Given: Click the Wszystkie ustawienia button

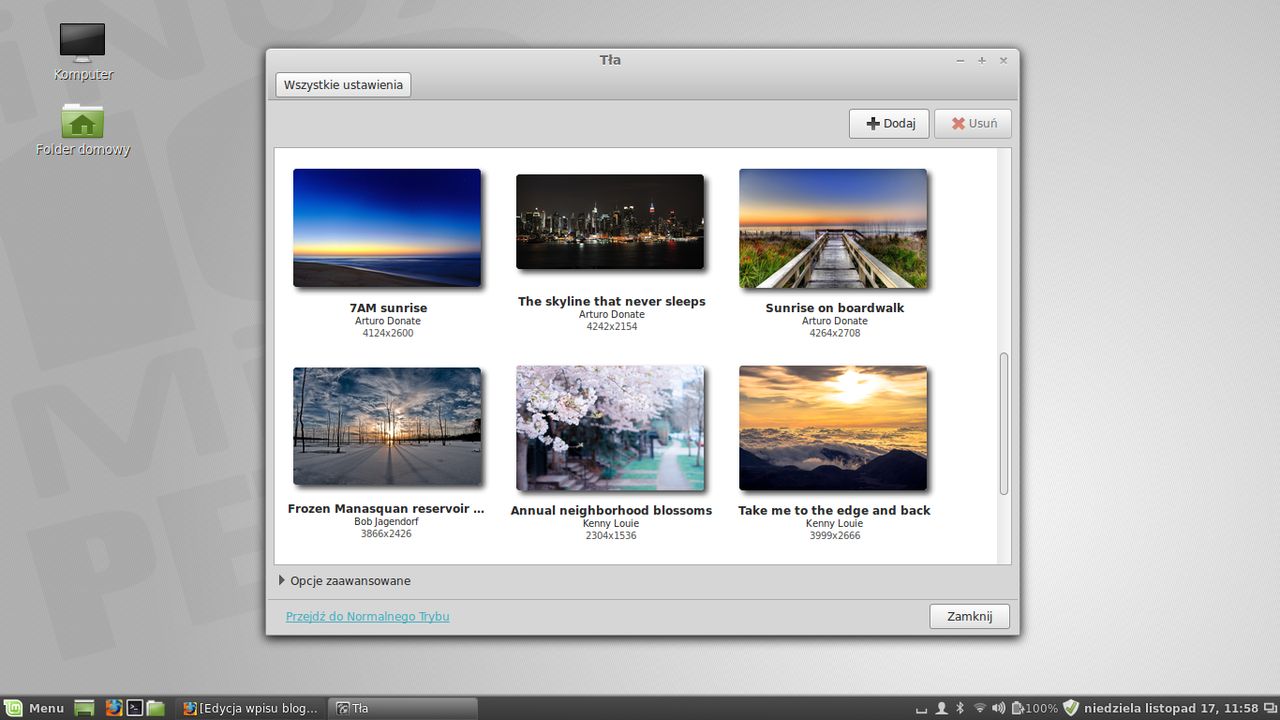Looking at the screenshot, I should (x=343, y=85).
